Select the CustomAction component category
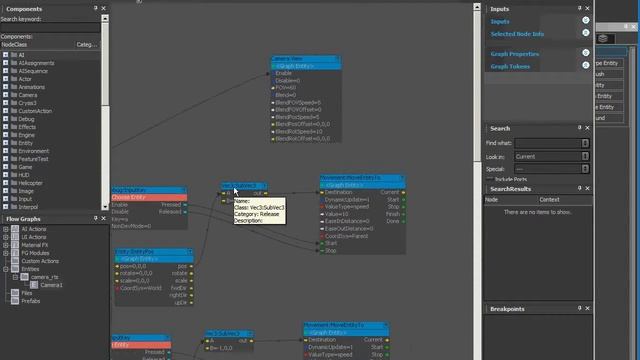This screenshot has width=640, height=360. 35,111
